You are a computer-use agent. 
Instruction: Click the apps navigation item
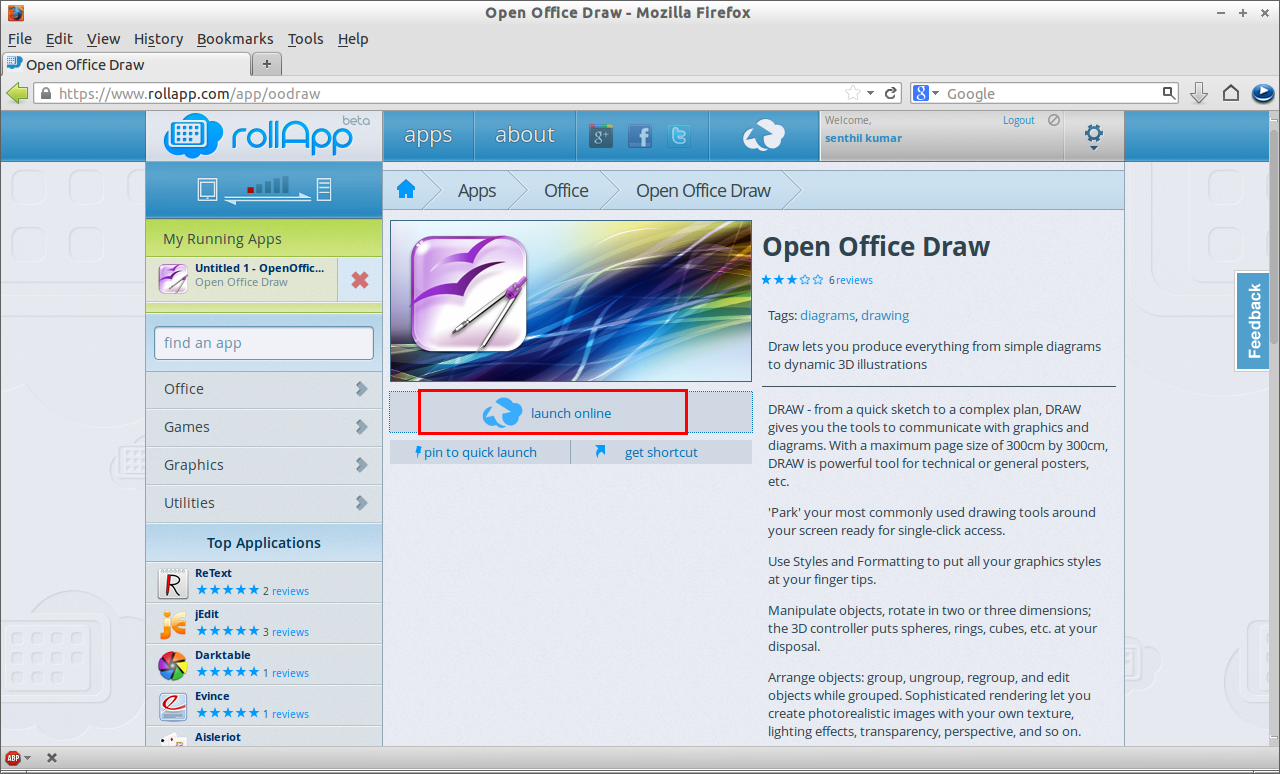point(428,135)
